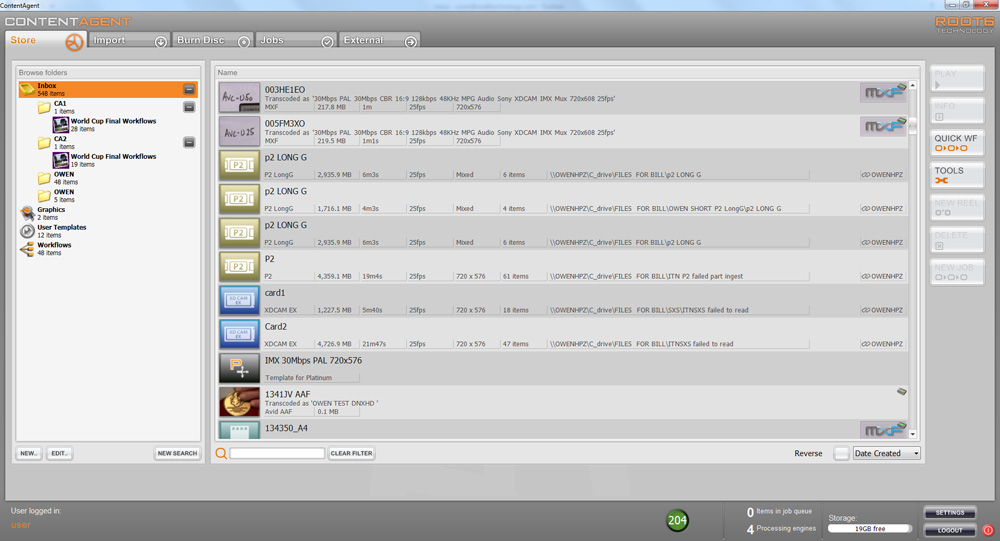The height and width of the screenshot is (541, 1000).
Task: Select the P2 item with 61 items
Action: [x=562, y=267]
